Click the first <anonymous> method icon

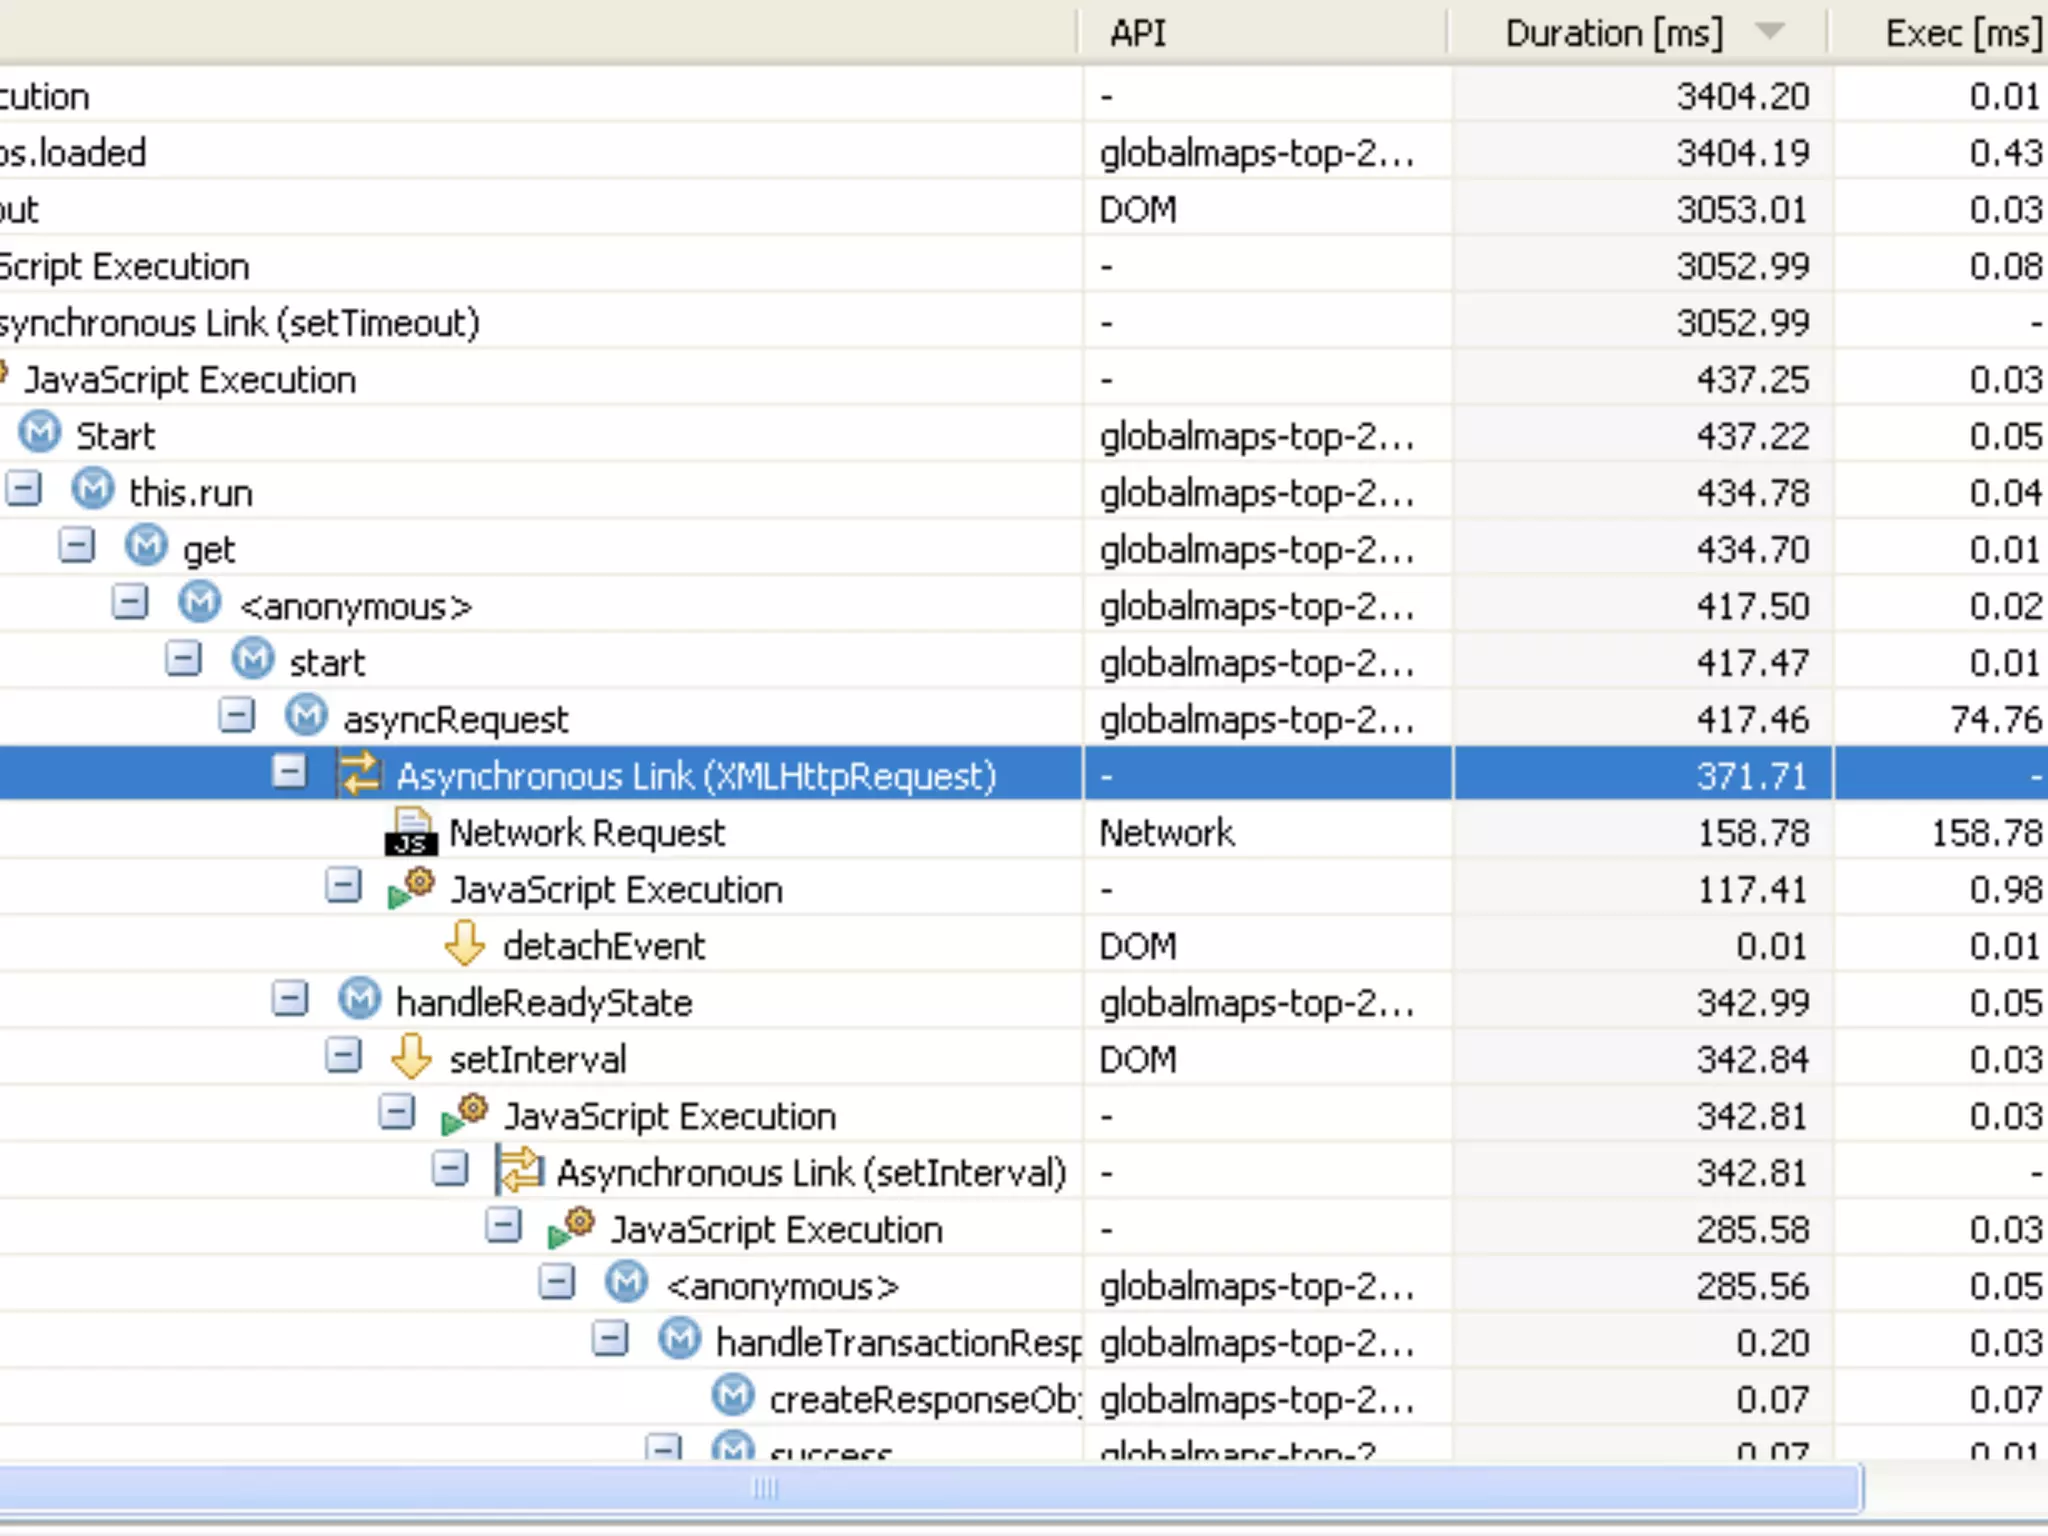tap(199, 604)
